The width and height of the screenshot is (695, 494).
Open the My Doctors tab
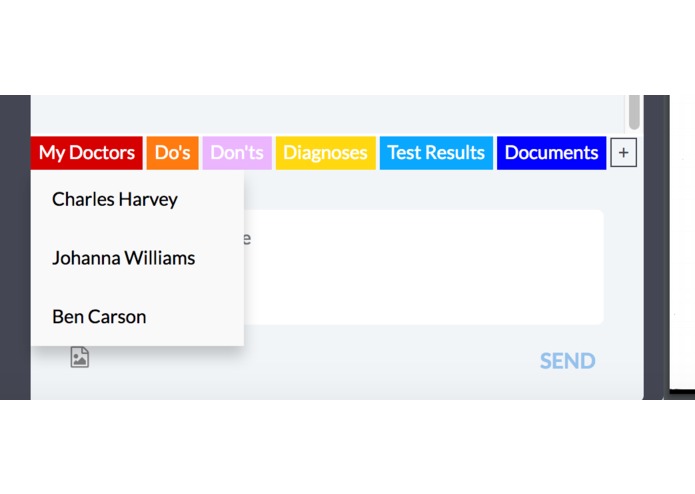click(x=86, y=153)
